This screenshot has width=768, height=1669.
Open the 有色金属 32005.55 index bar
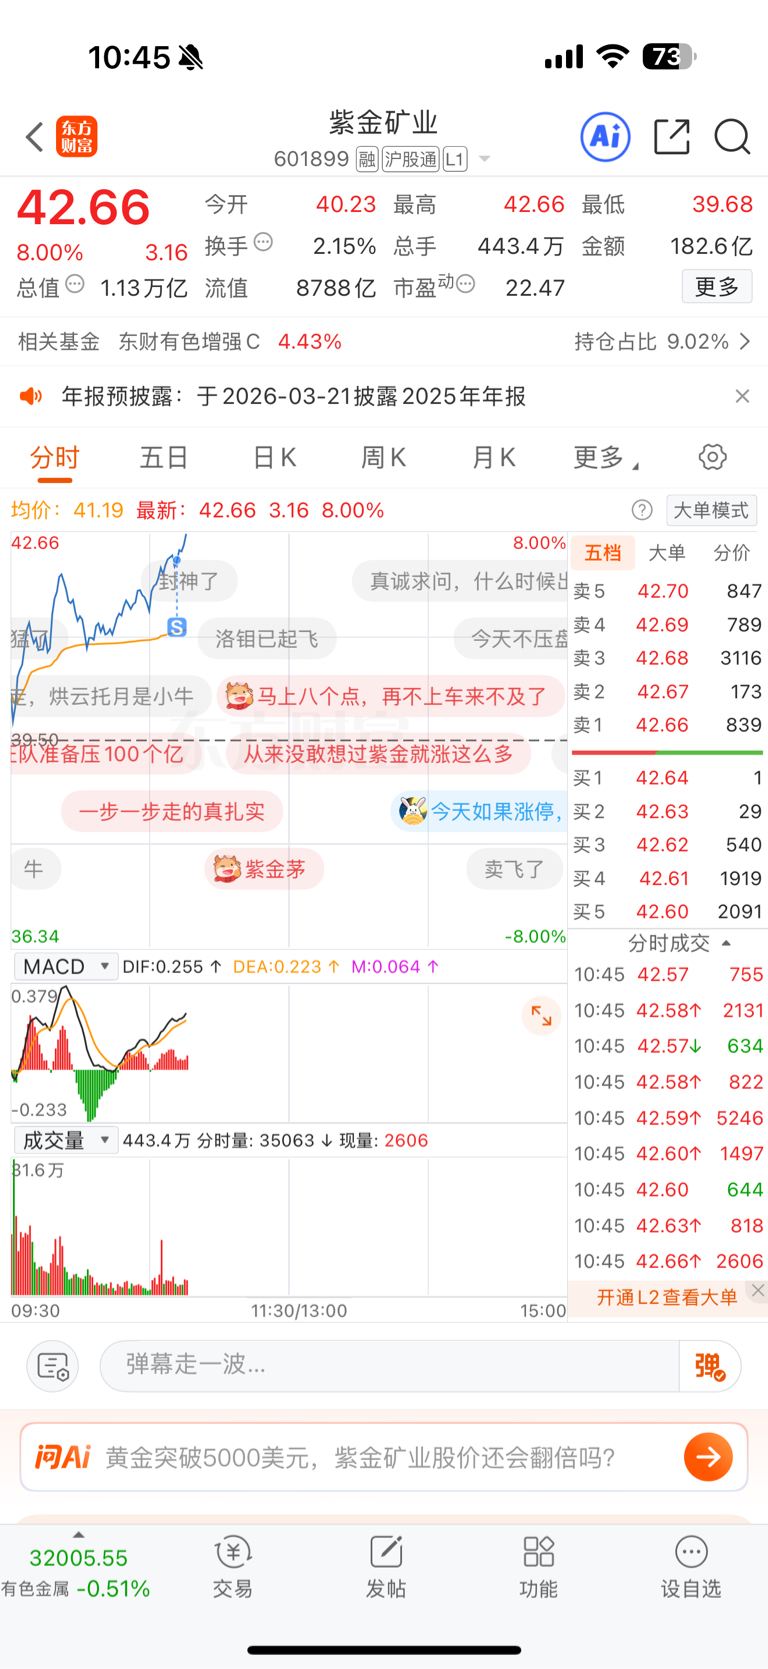click(78, 1573)
